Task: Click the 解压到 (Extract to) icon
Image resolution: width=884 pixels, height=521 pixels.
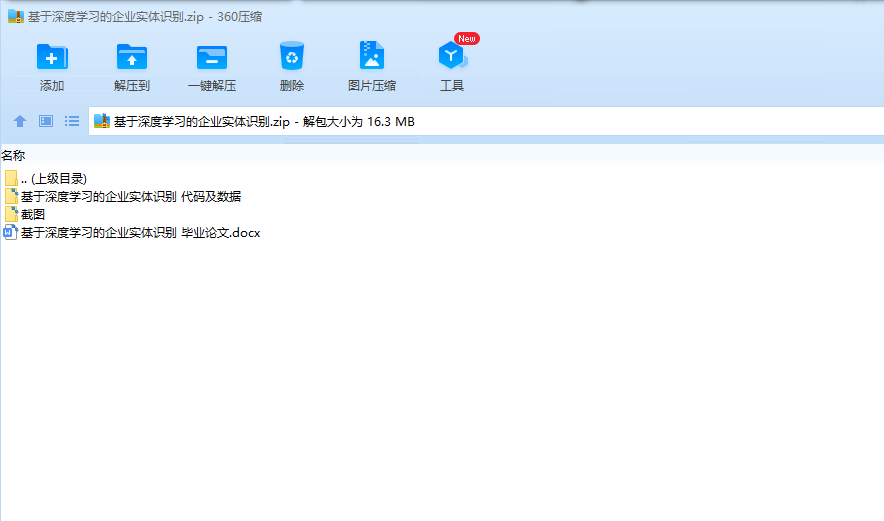Action: pos(132,56)
